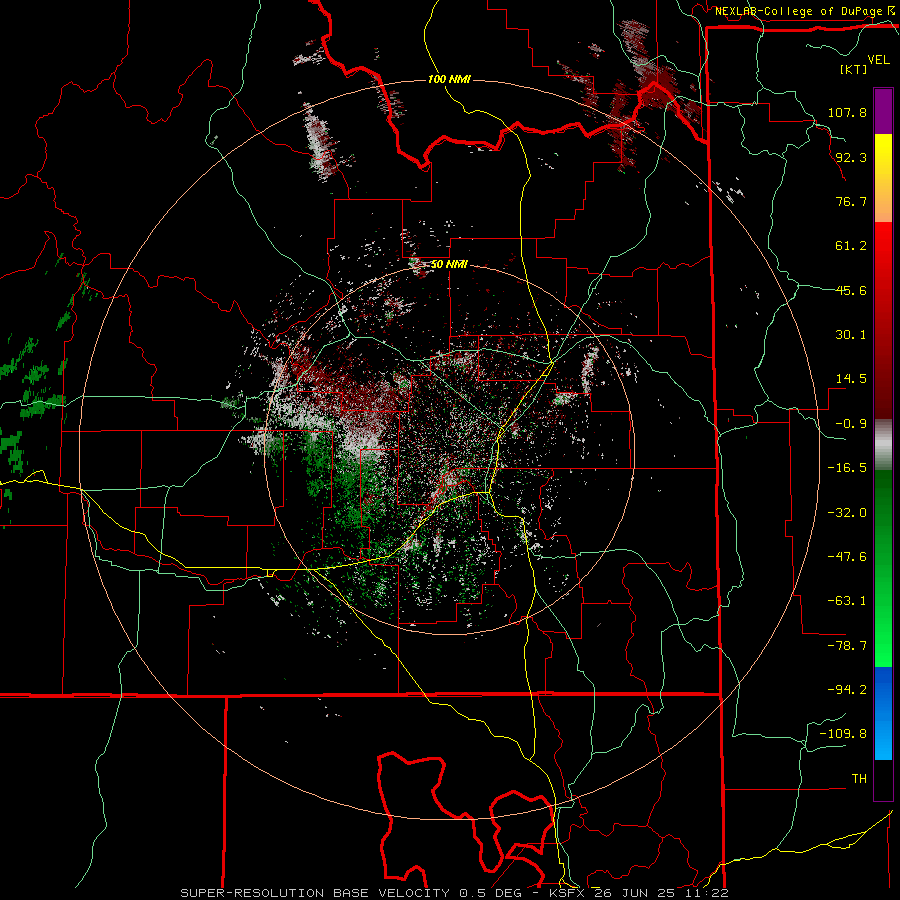Click the -16.5 value on velocity scale

tap(847, 468)
